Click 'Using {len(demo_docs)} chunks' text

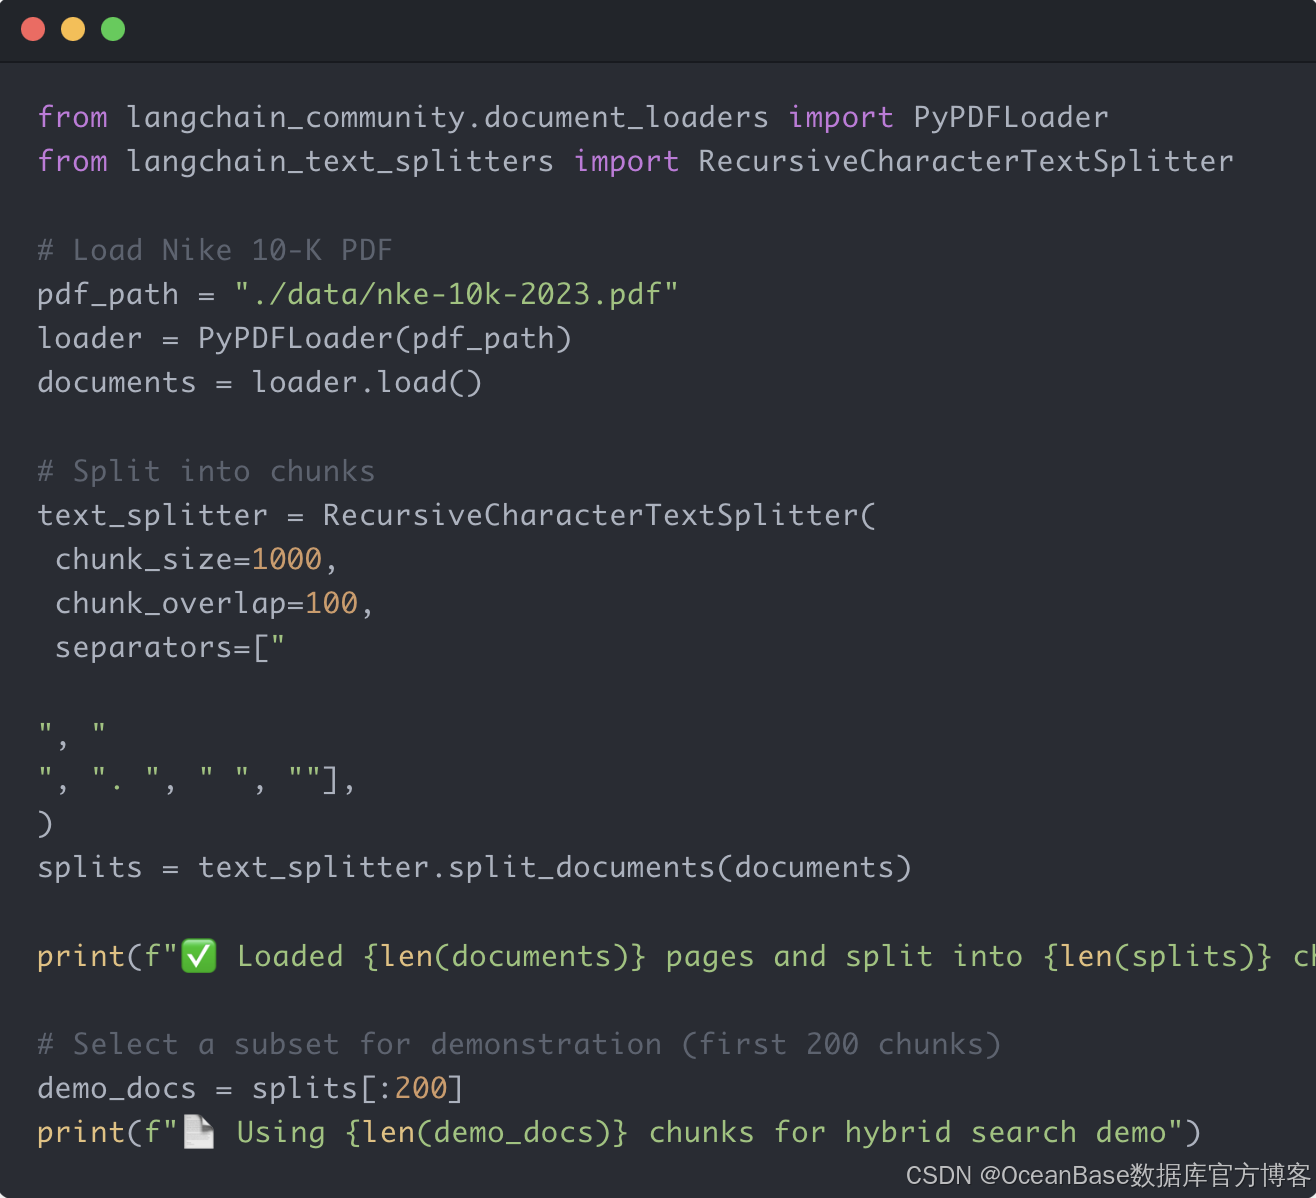[x=495, y=1132]
